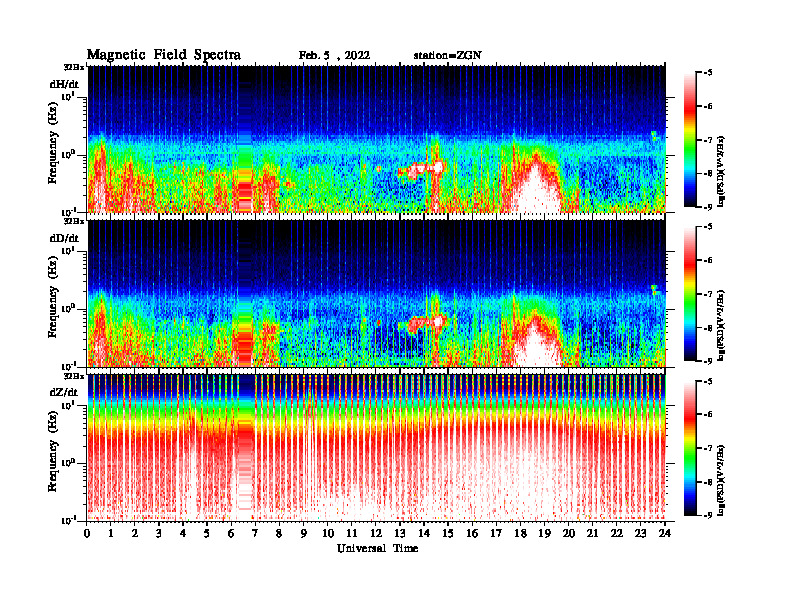Click the "dZ/dt" panel label
792x612 pixels.
[64, 392]
